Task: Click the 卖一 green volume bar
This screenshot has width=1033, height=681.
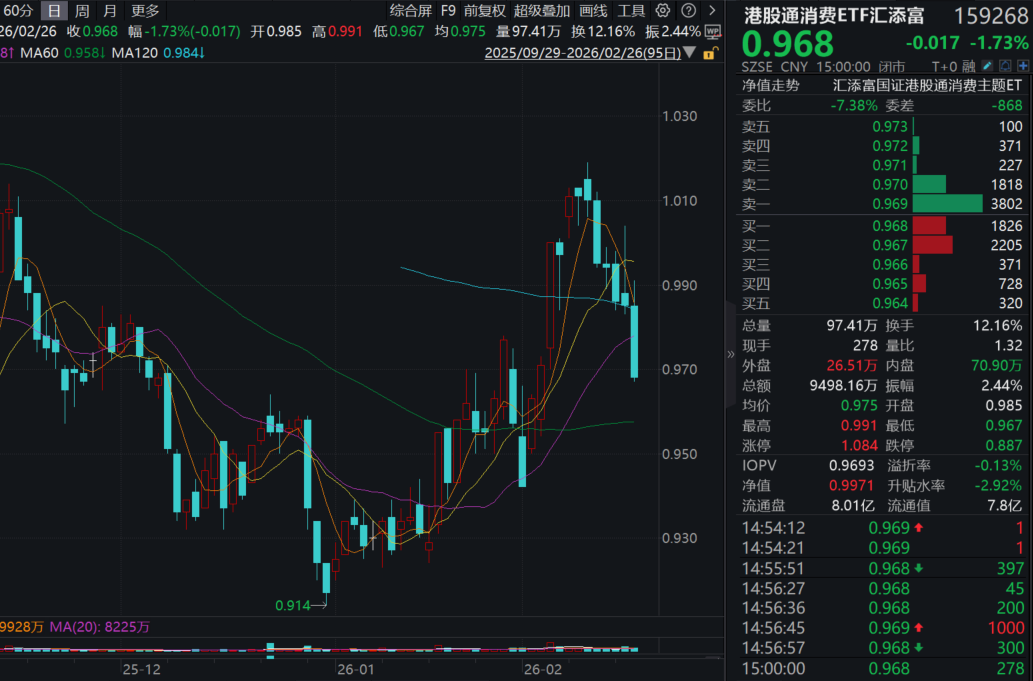Action: point(947,204)
